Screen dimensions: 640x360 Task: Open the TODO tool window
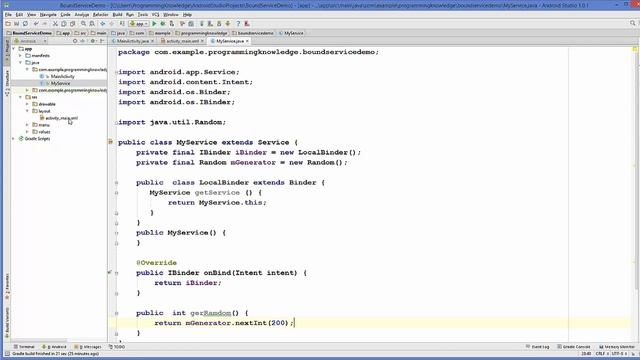point(117,347)
